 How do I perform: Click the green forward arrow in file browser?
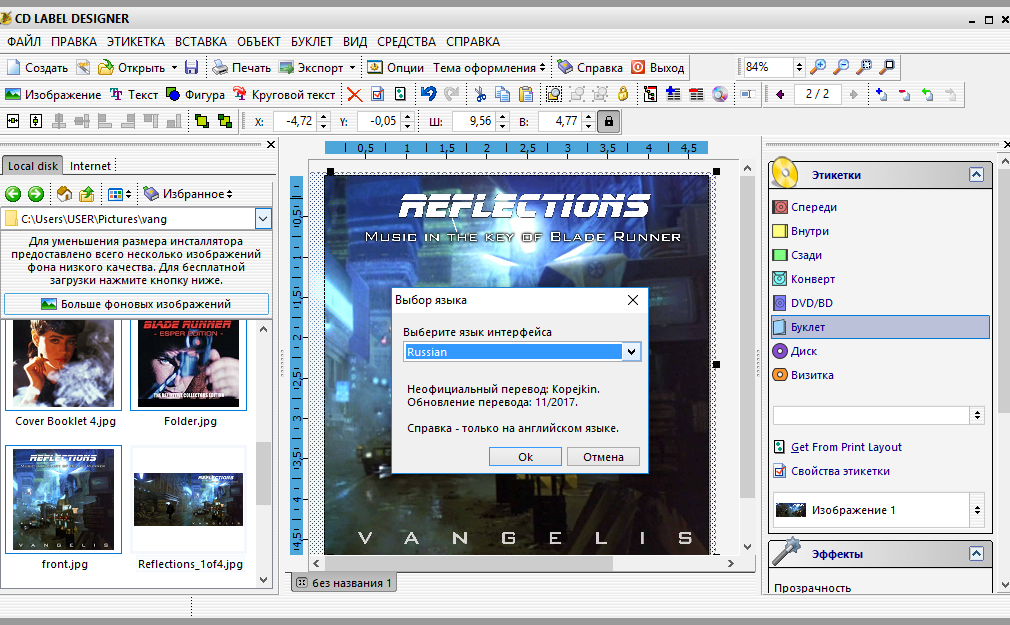36,193
